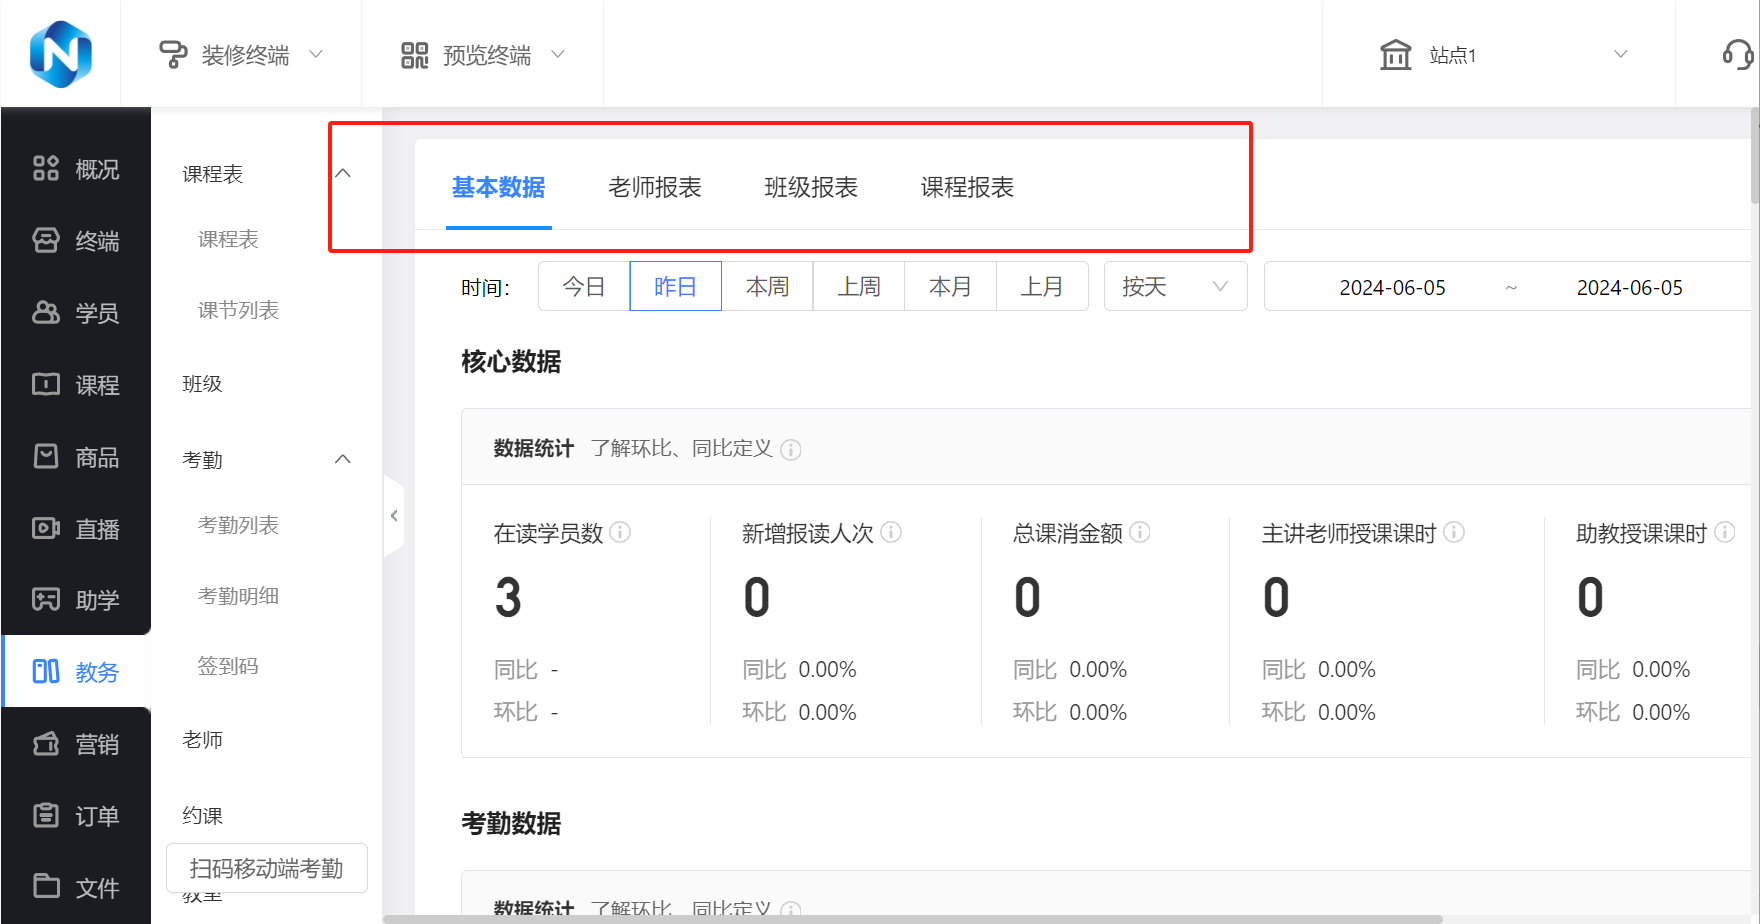Viewport: 1760px width, 924px height.
Task: Select the 今日 time filter
Action: tap(584, 287)
